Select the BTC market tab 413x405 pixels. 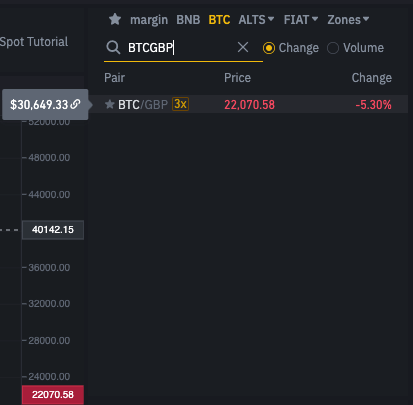[x=219, y=20]
